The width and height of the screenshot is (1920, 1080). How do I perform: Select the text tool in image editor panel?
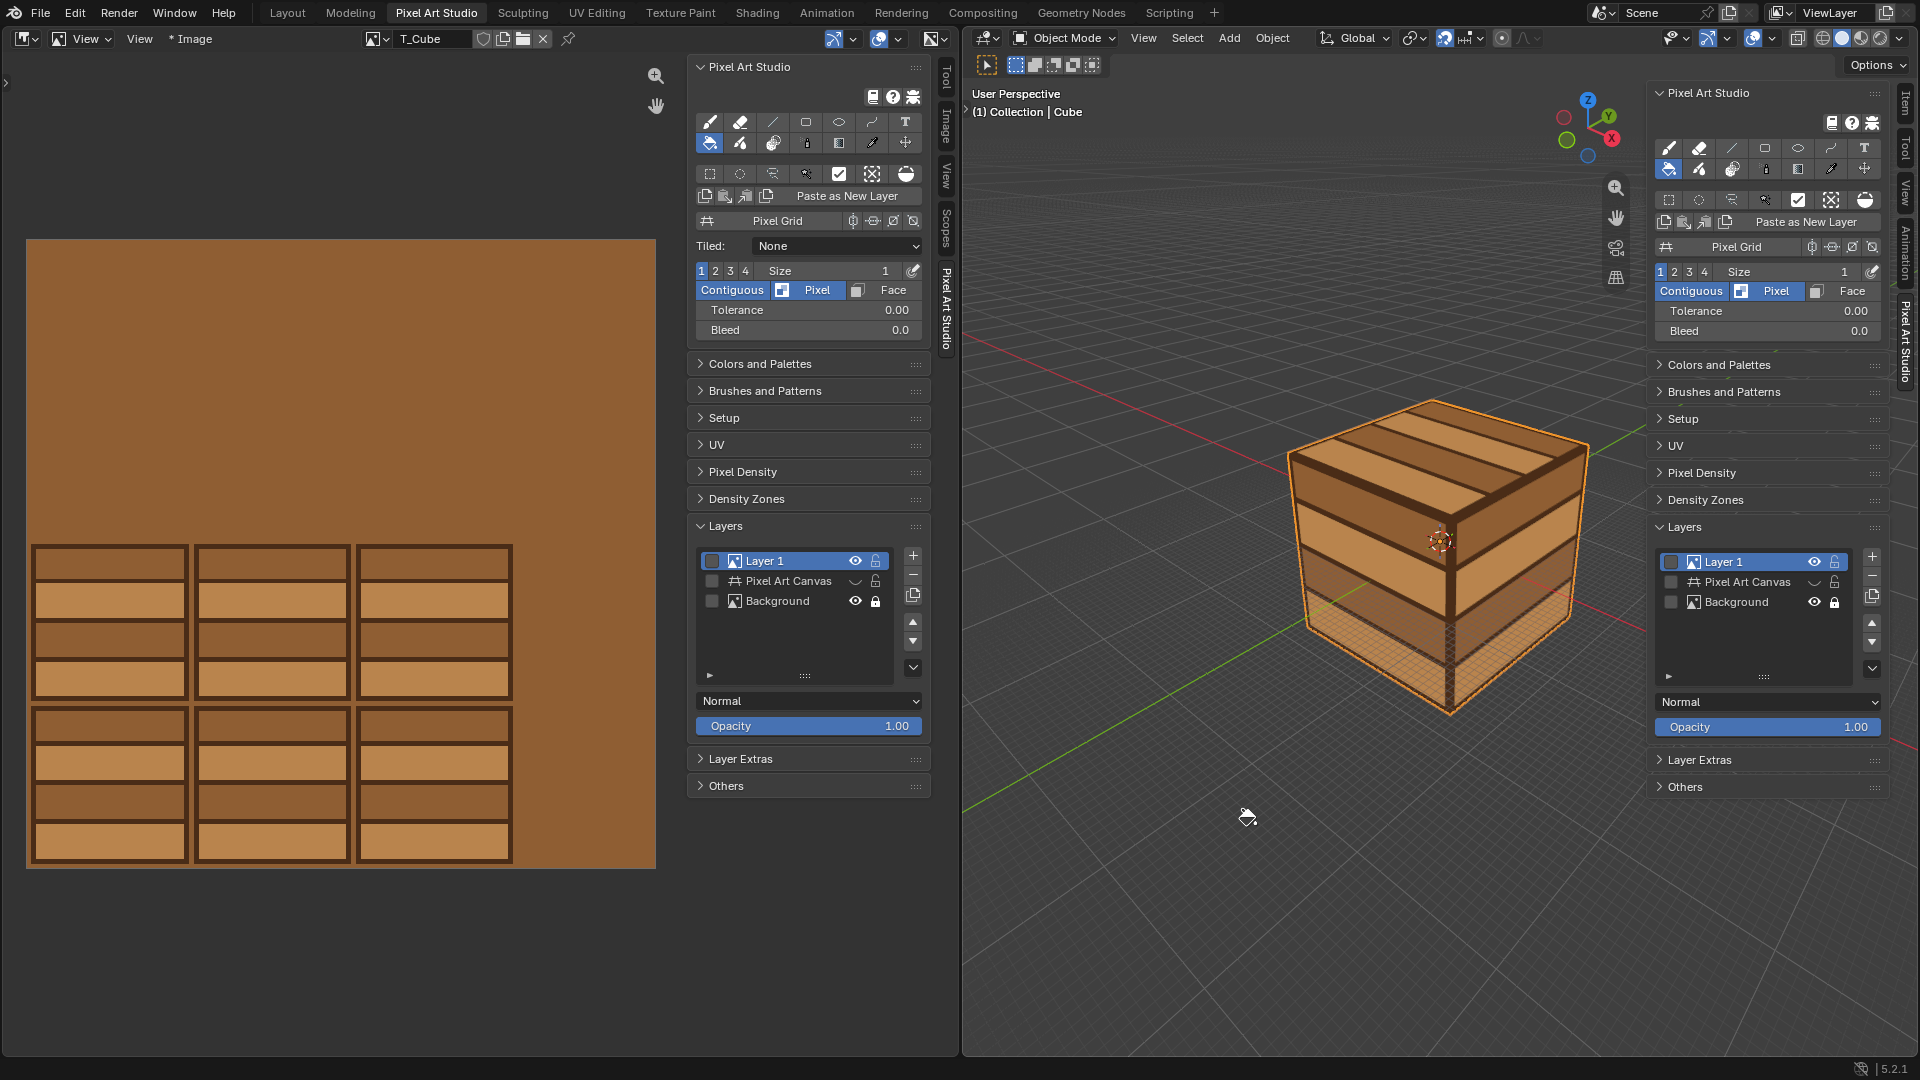905,122
